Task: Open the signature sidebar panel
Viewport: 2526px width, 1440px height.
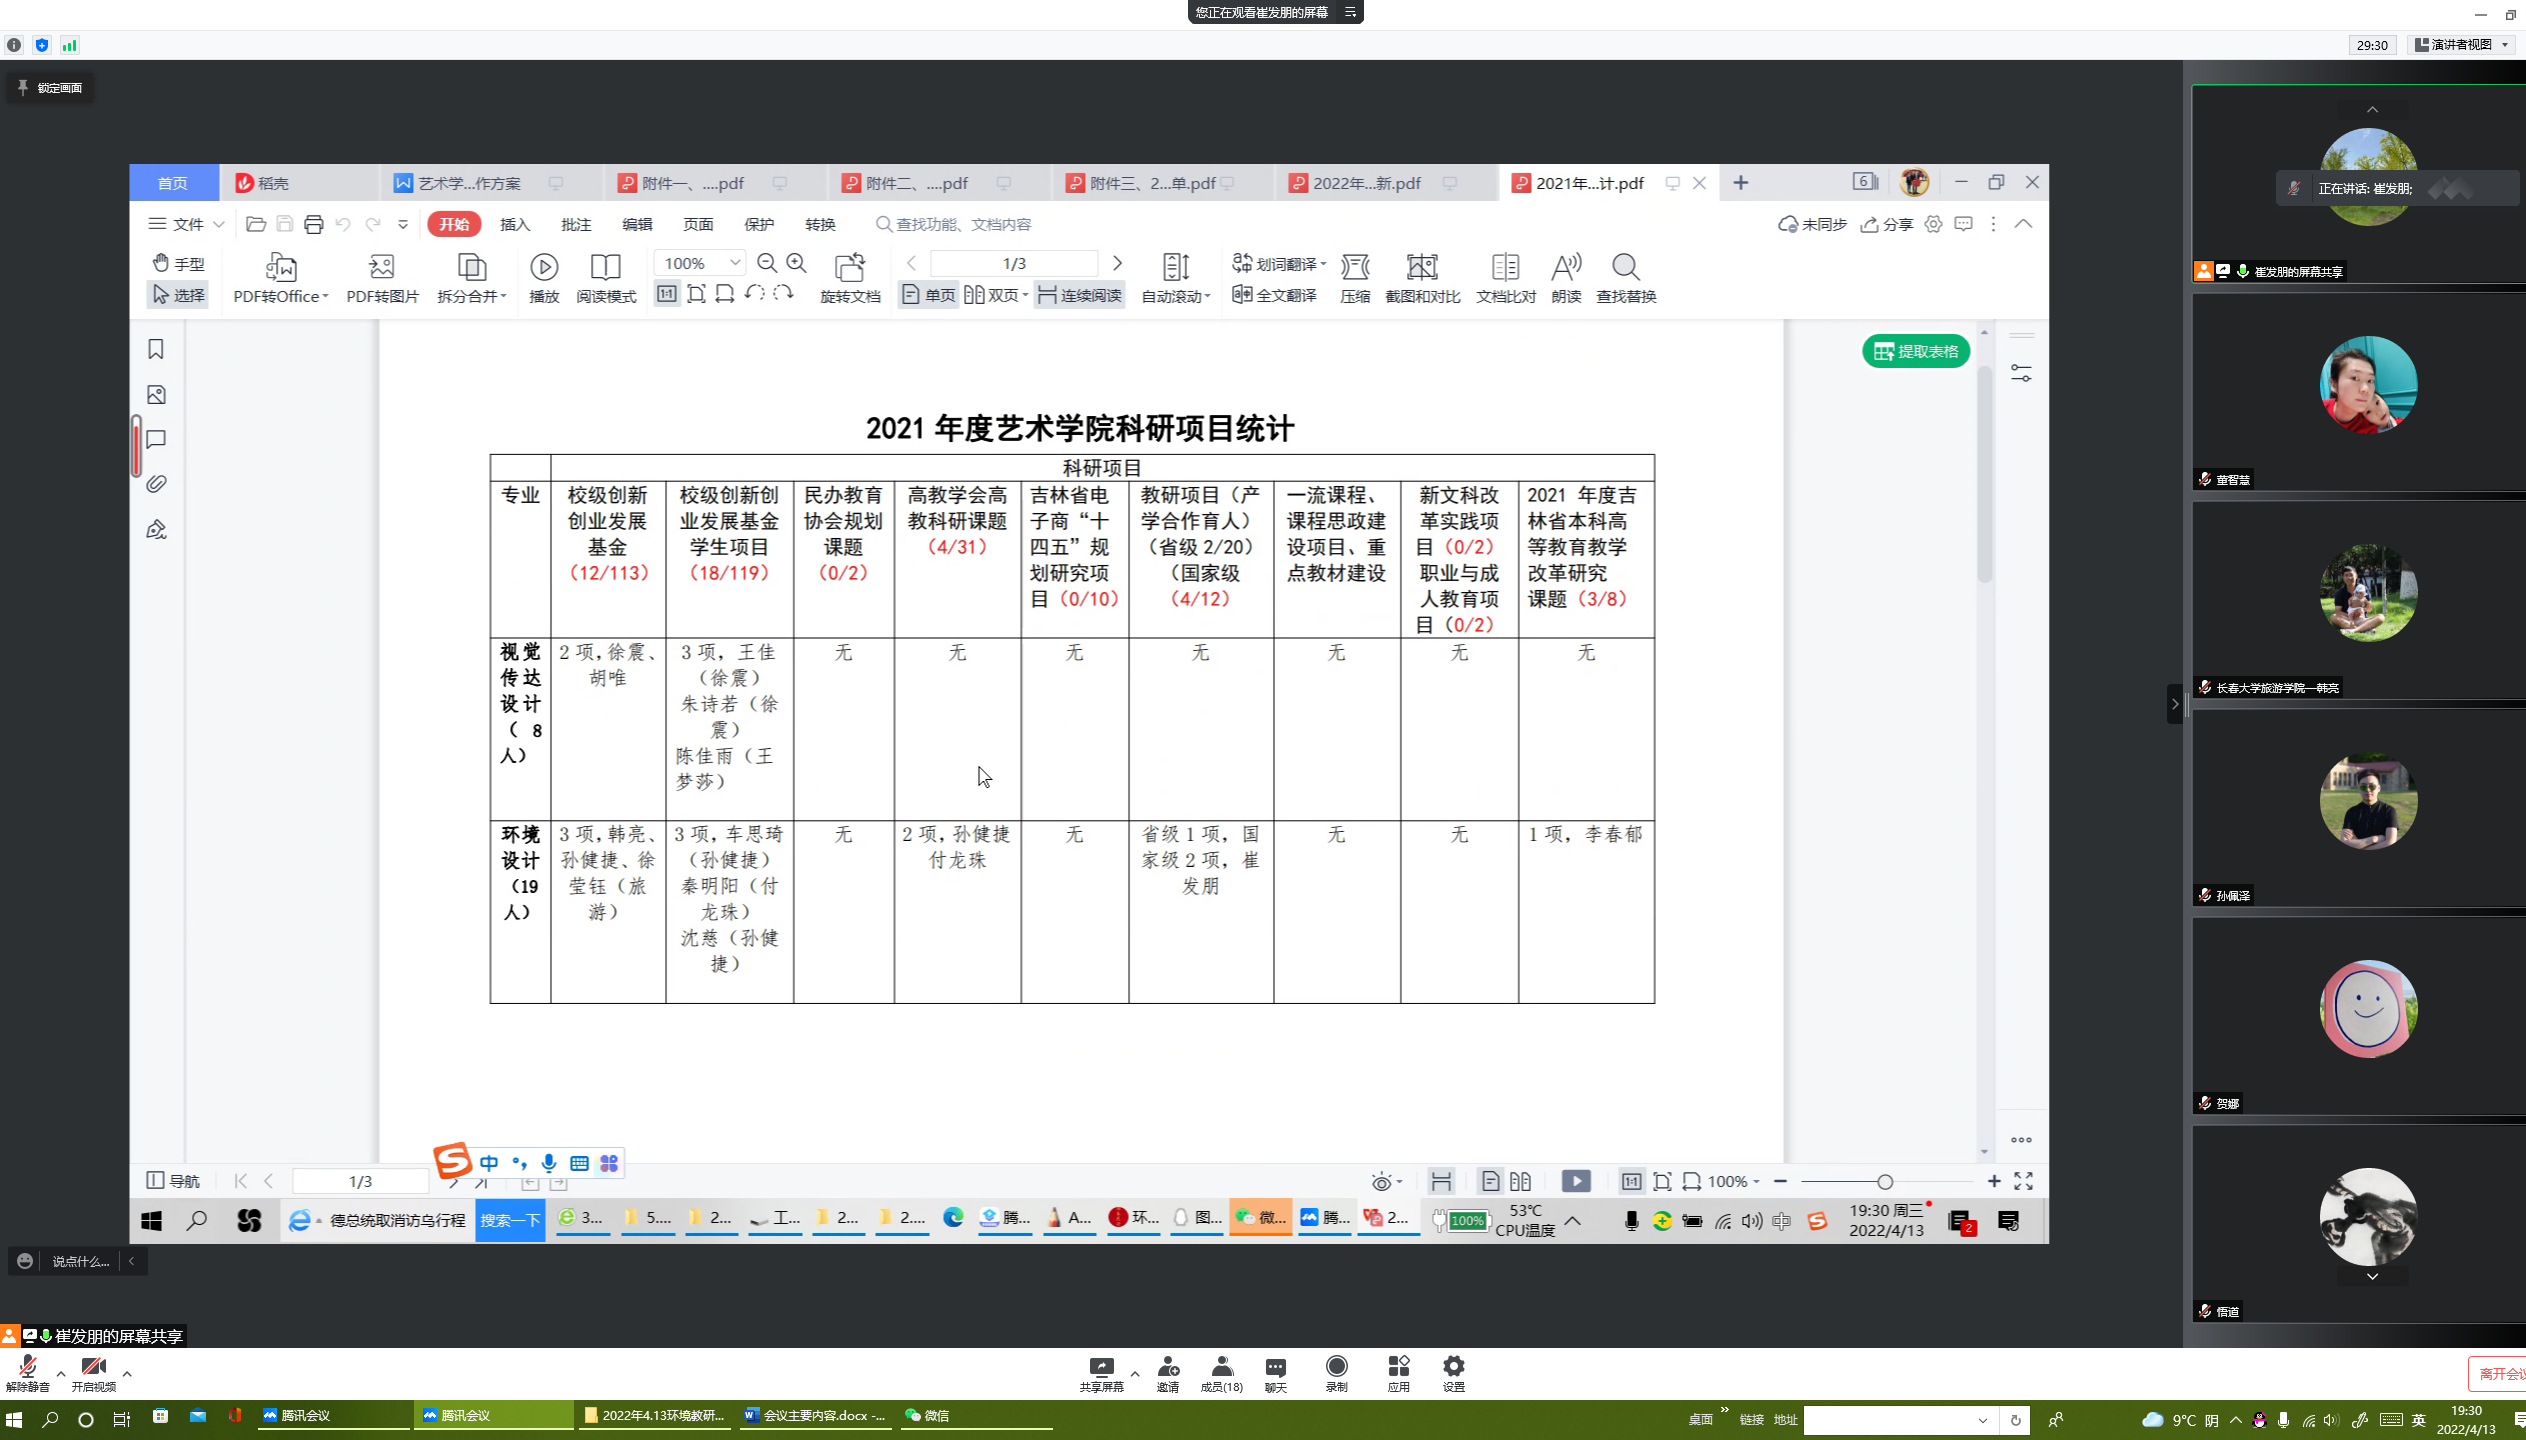Action: point(156,529)
